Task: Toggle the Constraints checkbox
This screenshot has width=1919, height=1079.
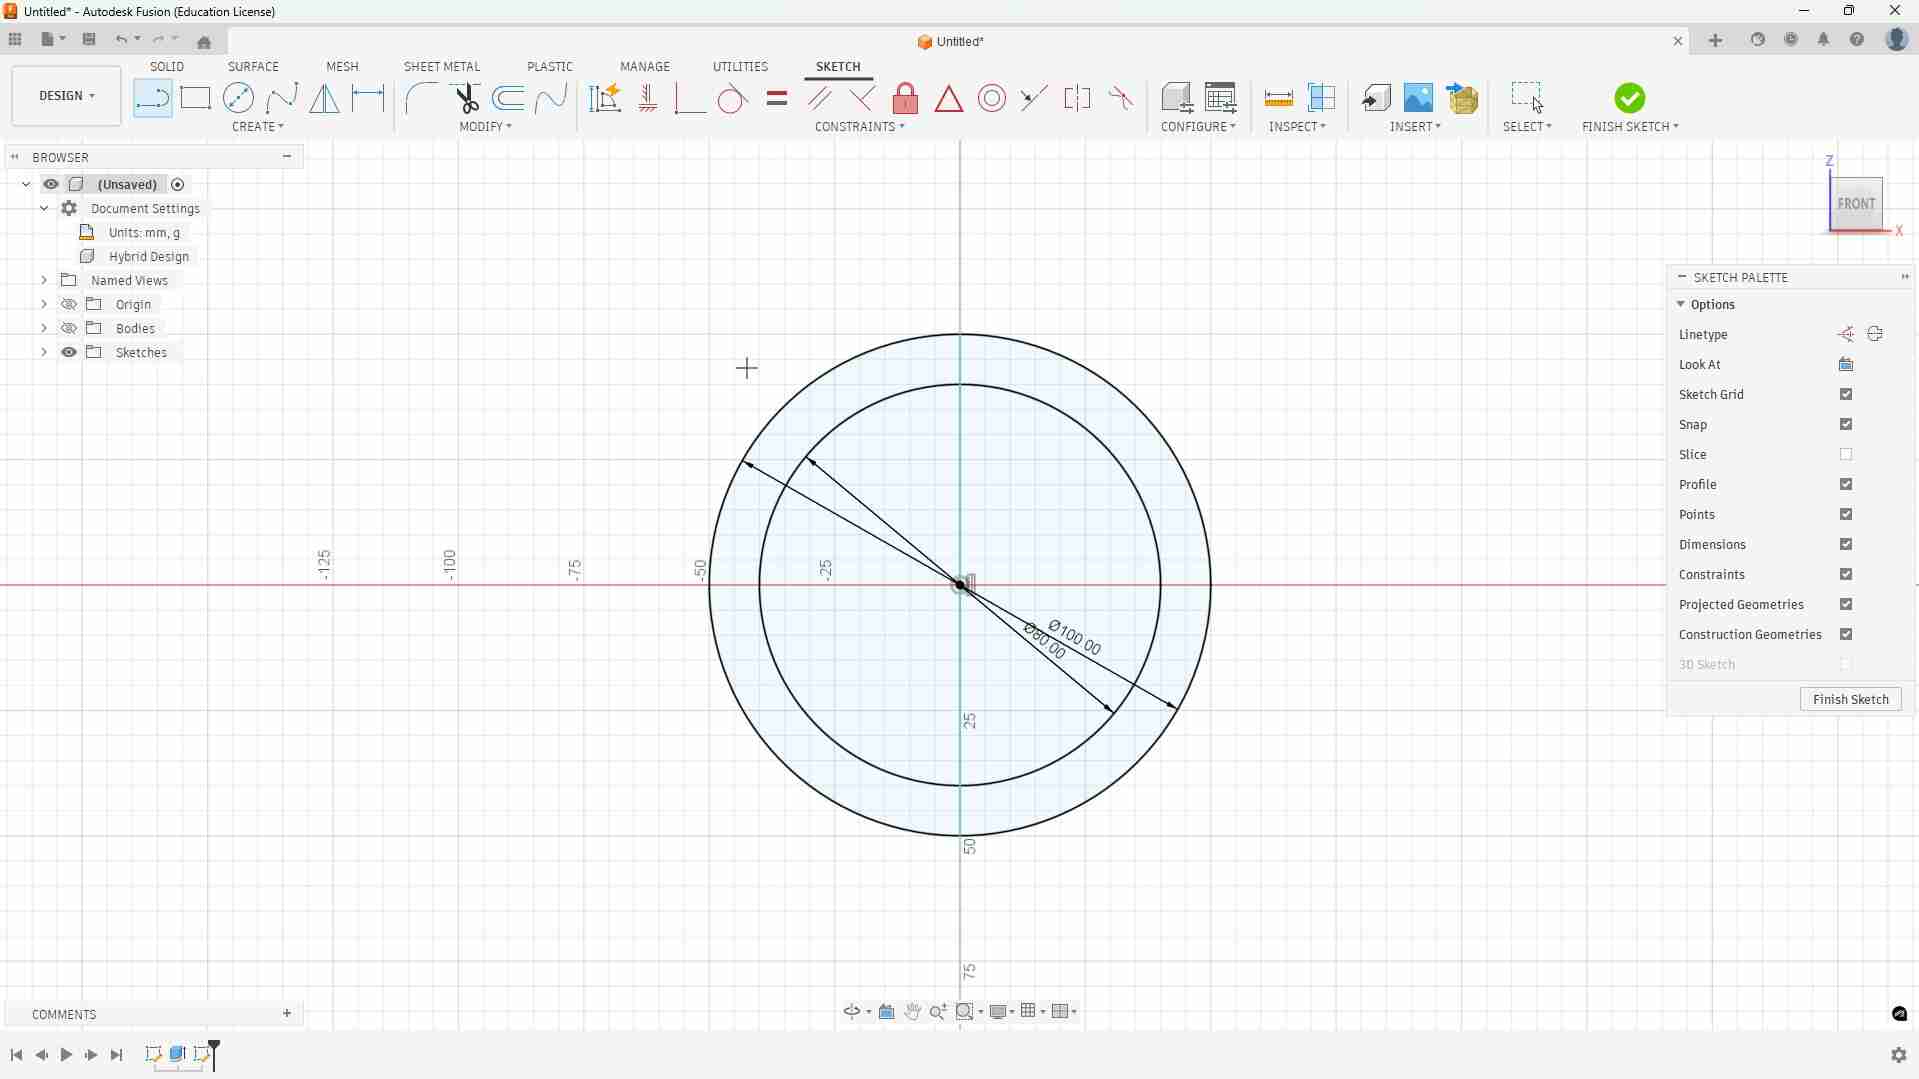Action: tap(1846, 575)
